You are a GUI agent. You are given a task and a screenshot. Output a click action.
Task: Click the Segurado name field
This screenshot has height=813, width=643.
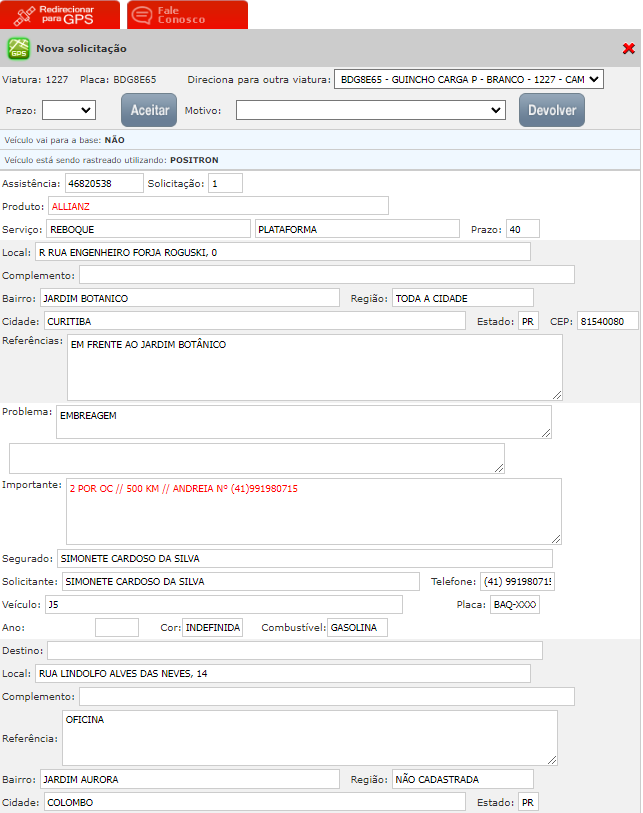click(x=304, y=559)
